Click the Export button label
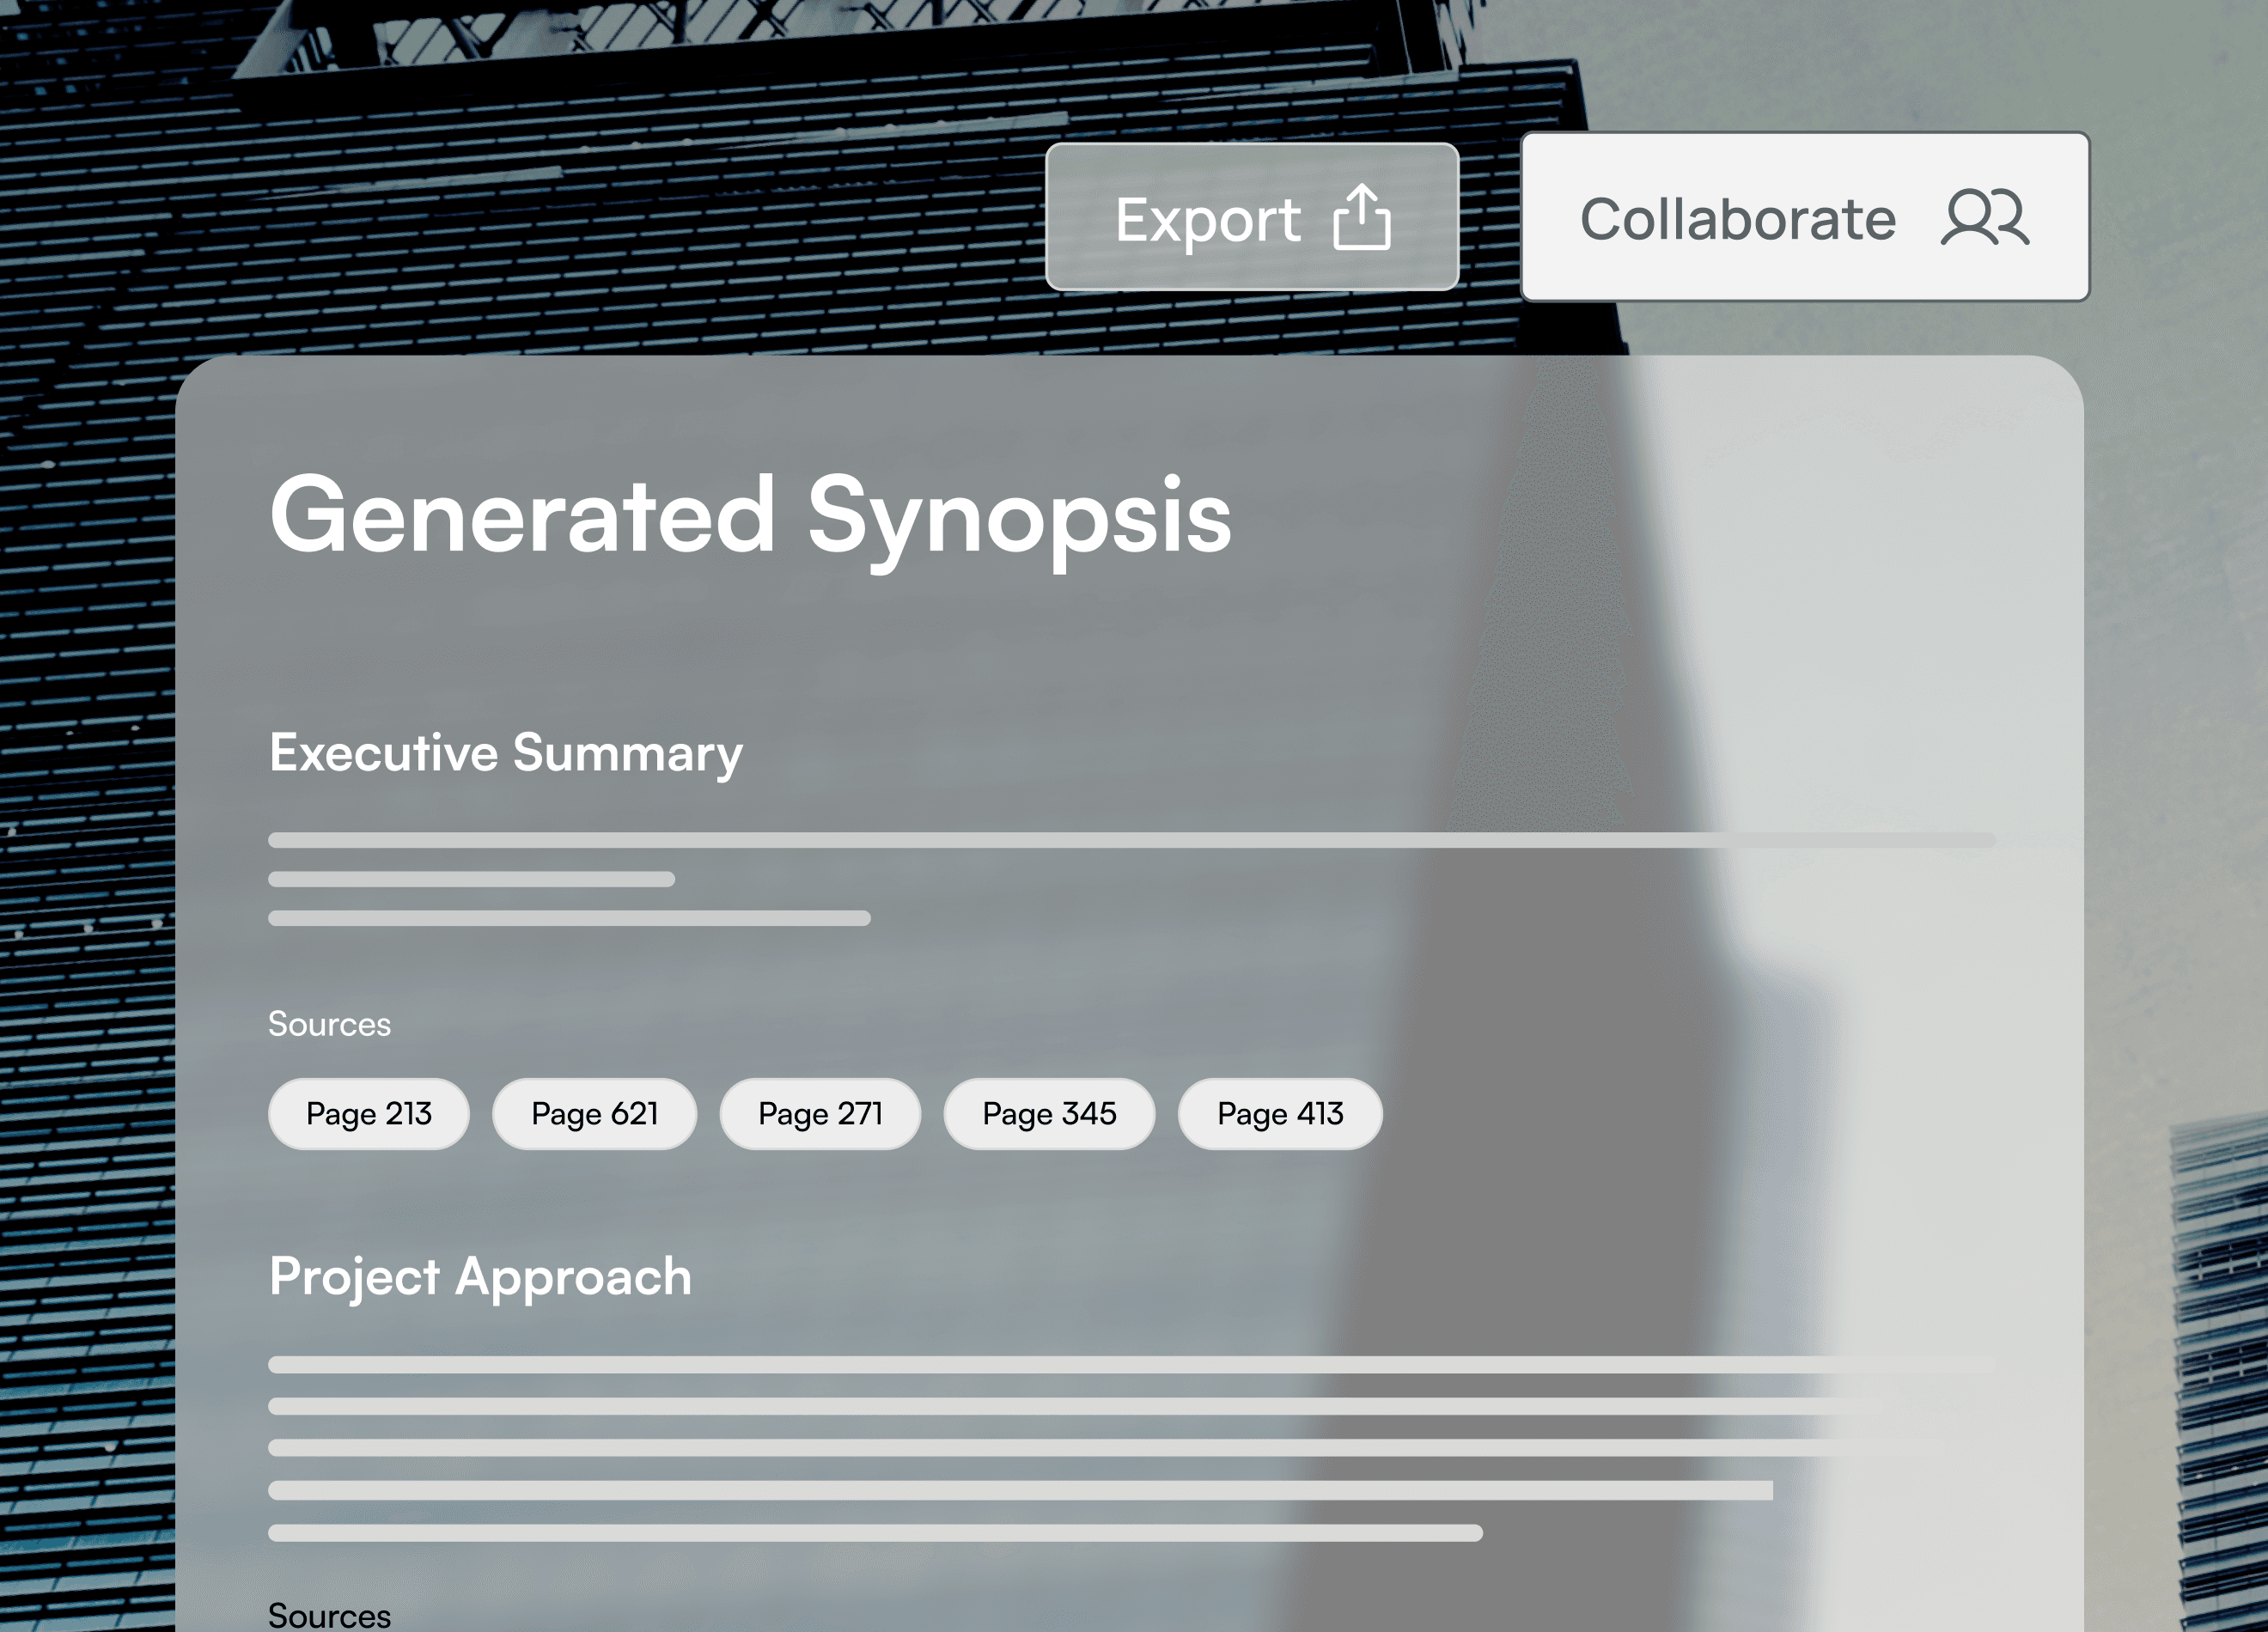This screenshot has height=1632, width=2268. (1208, 220)
